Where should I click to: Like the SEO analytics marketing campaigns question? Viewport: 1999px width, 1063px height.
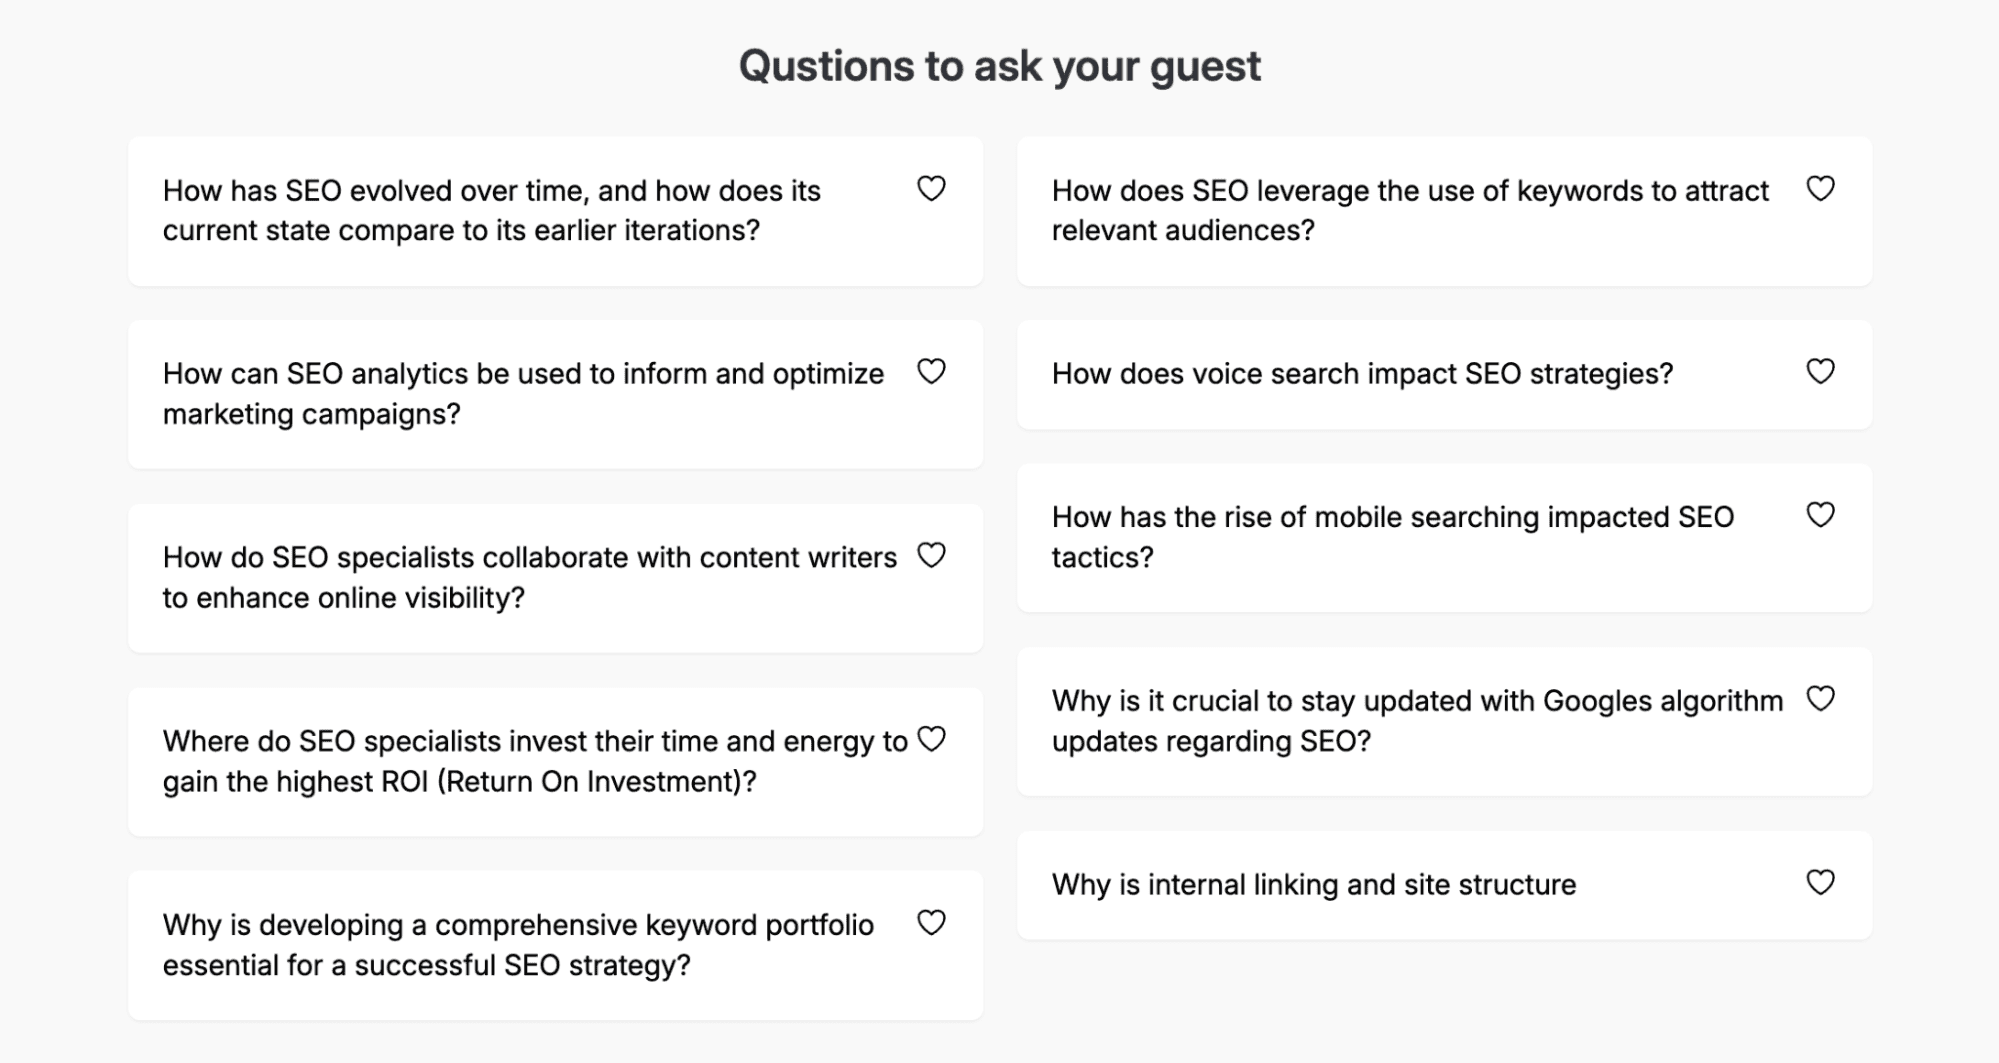pos(931,371)
